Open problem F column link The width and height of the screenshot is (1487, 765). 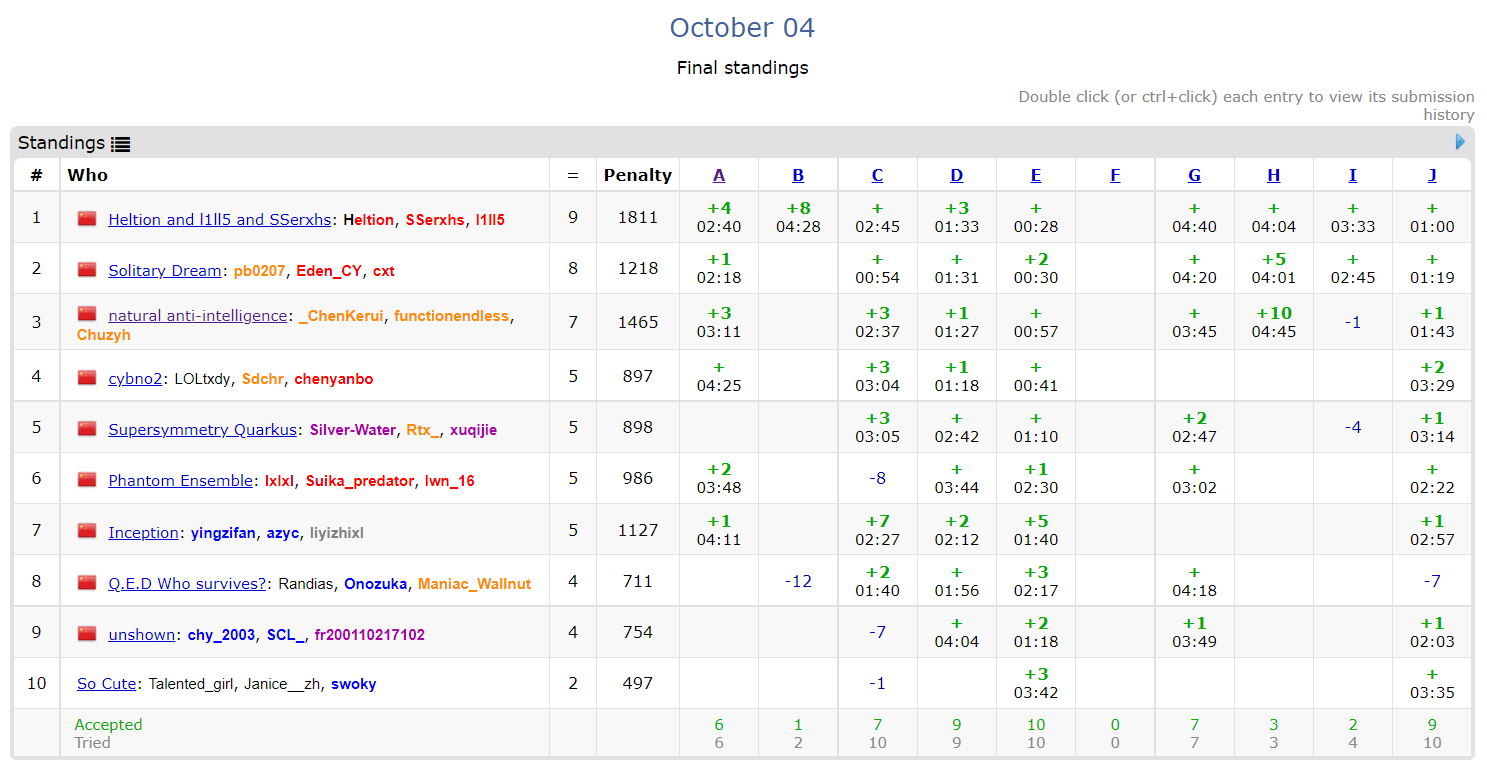[1115, 176]
